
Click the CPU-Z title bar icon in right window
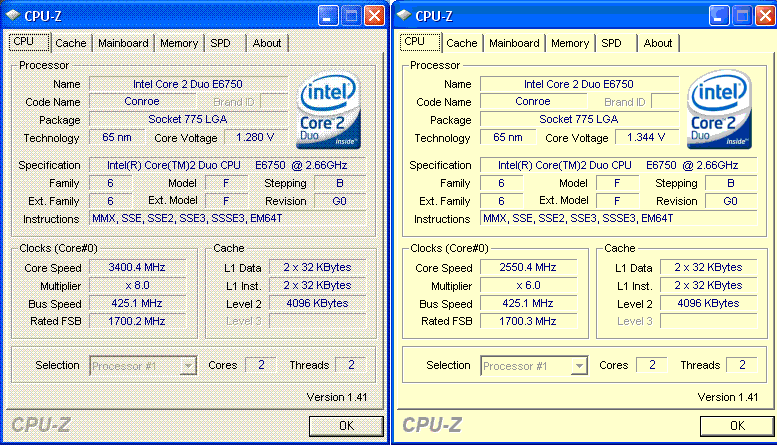[404, 15]
